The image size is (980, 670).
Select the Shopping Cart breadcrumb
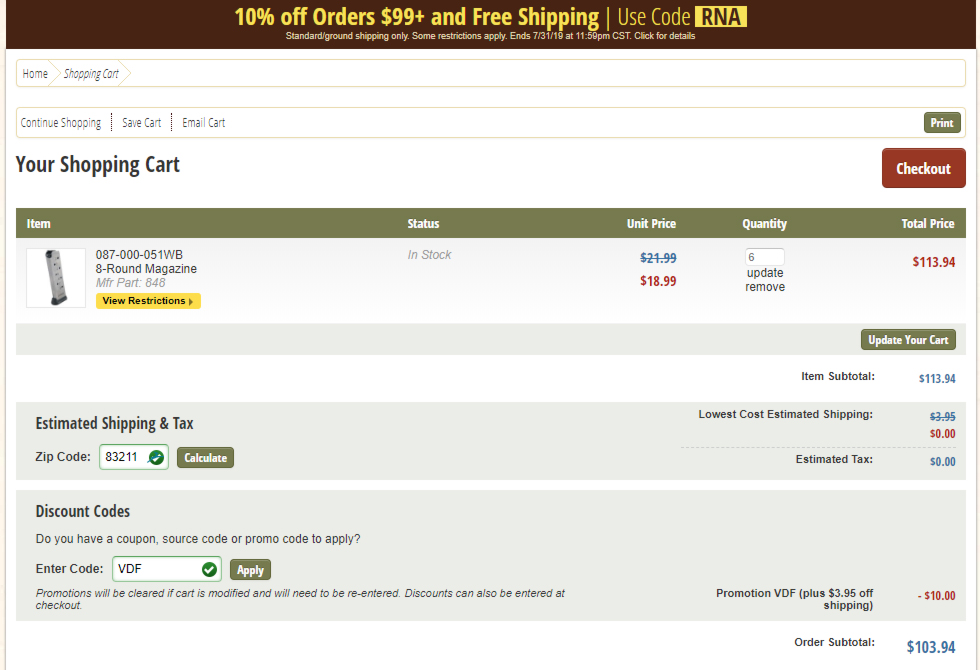point(91,74)
